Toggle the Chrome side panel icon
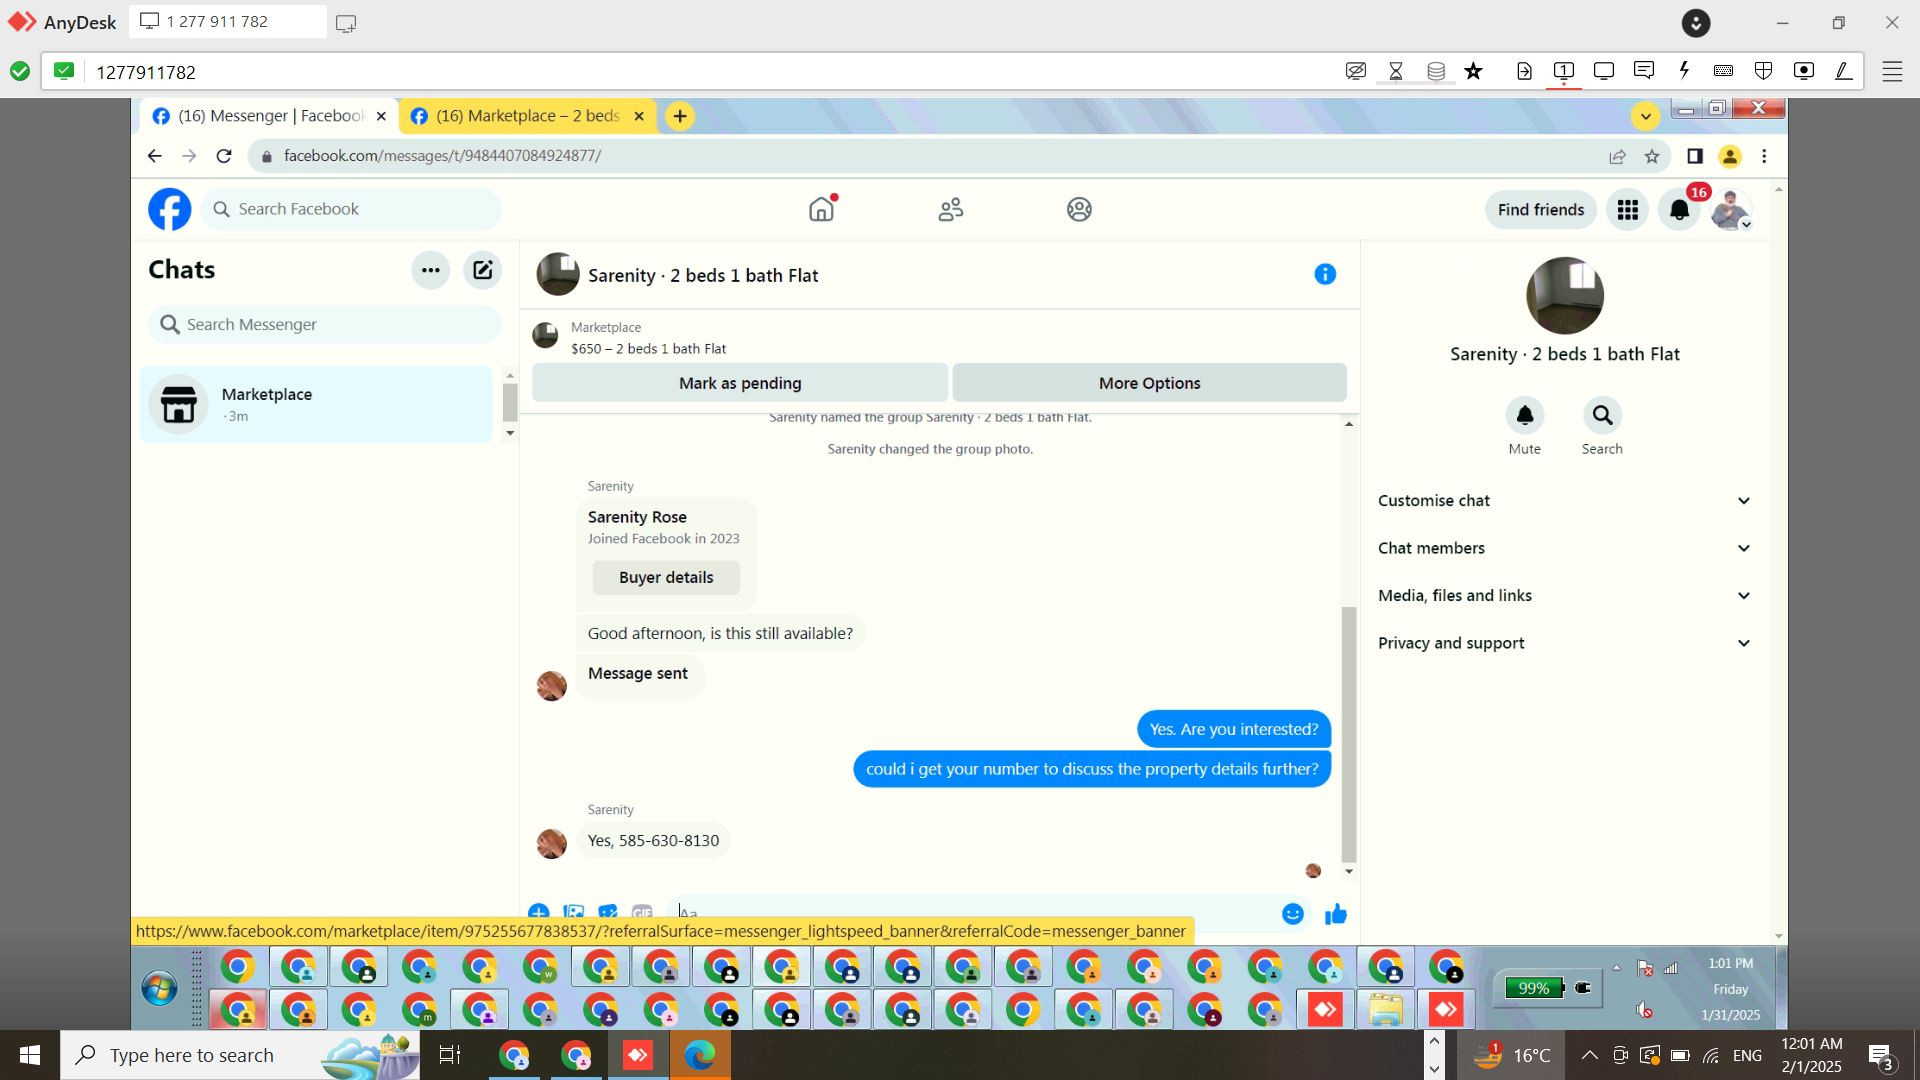This screenshot has width=1920, height=1080. coord(1694,156)
